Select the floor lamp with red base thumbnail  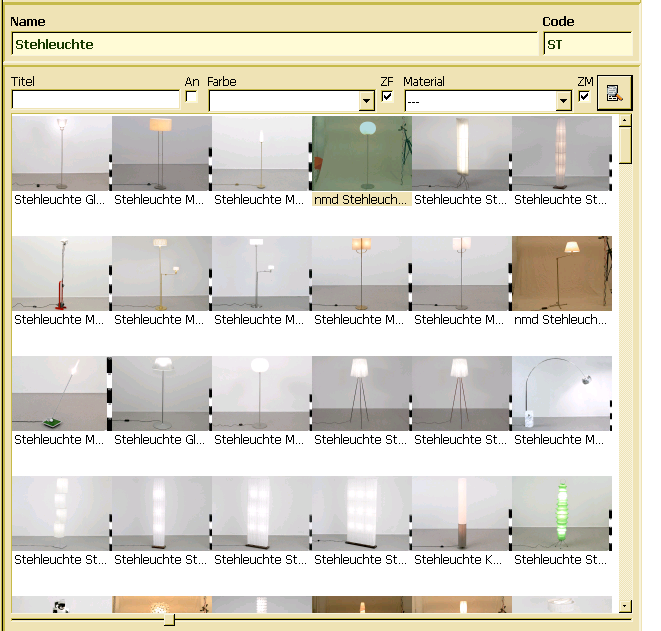(x=61, y=274)
